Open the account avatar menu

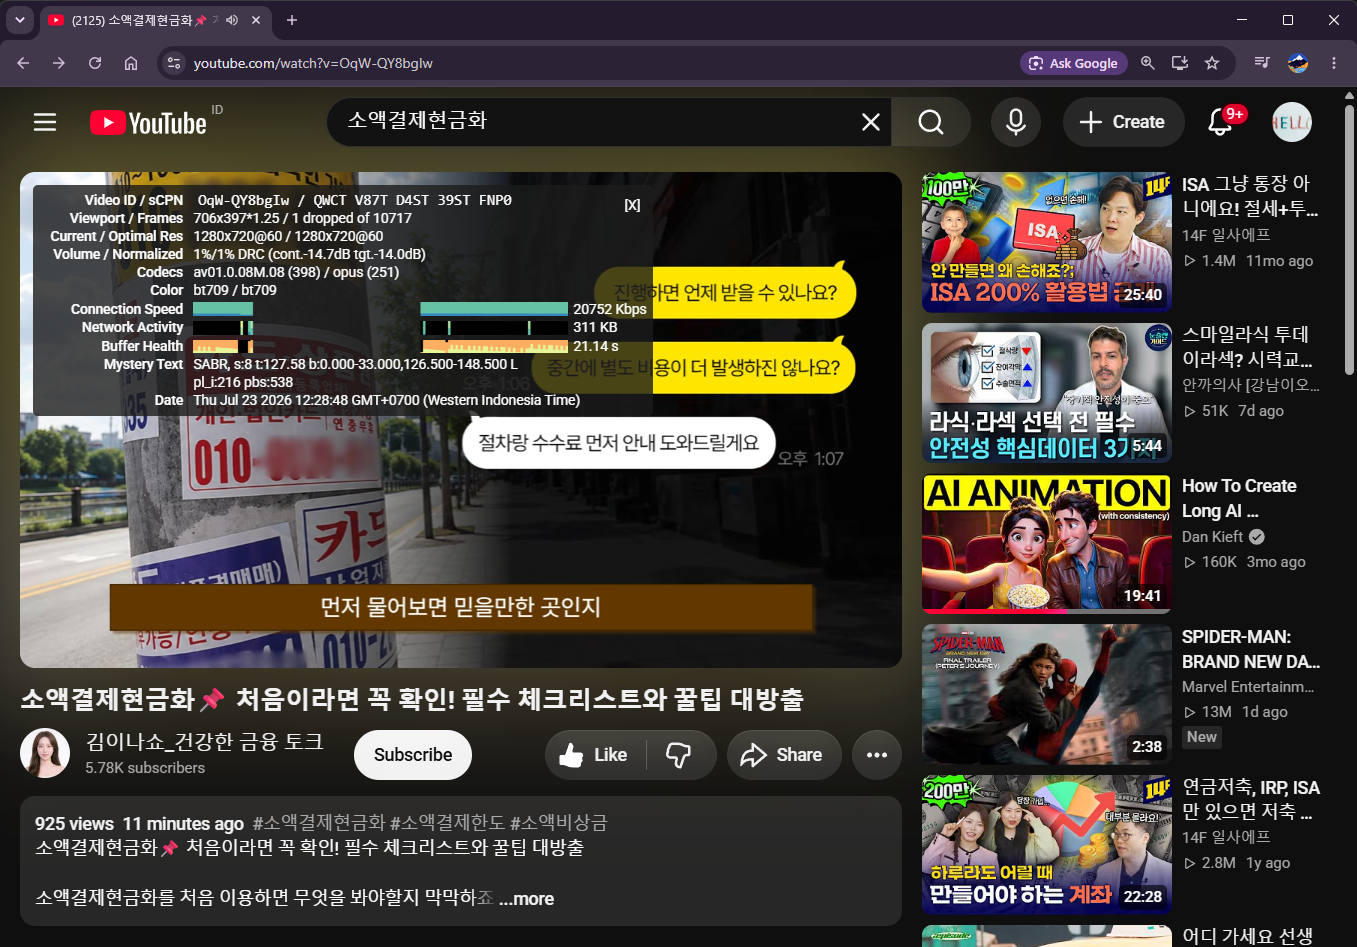pos(1292,122)
